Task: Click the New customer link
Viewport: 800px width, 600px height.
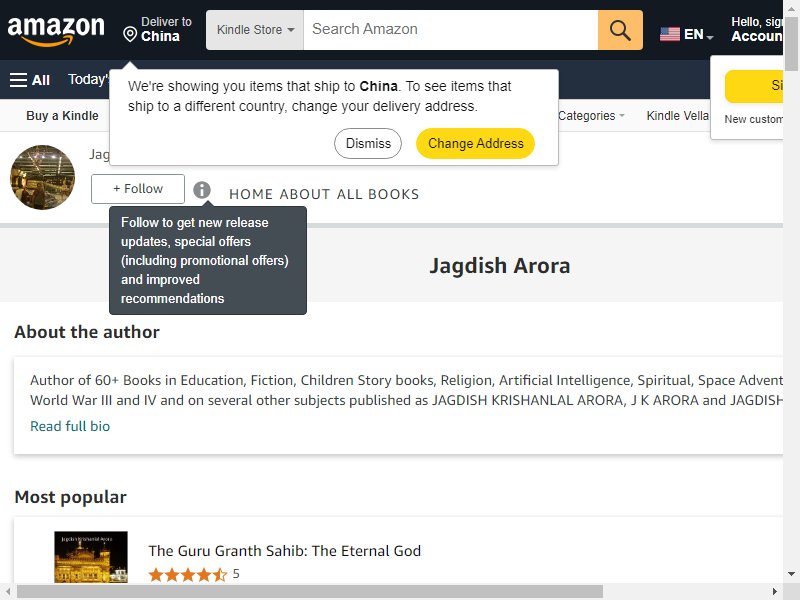Action: pyautogui.click(x=754, y=119)
